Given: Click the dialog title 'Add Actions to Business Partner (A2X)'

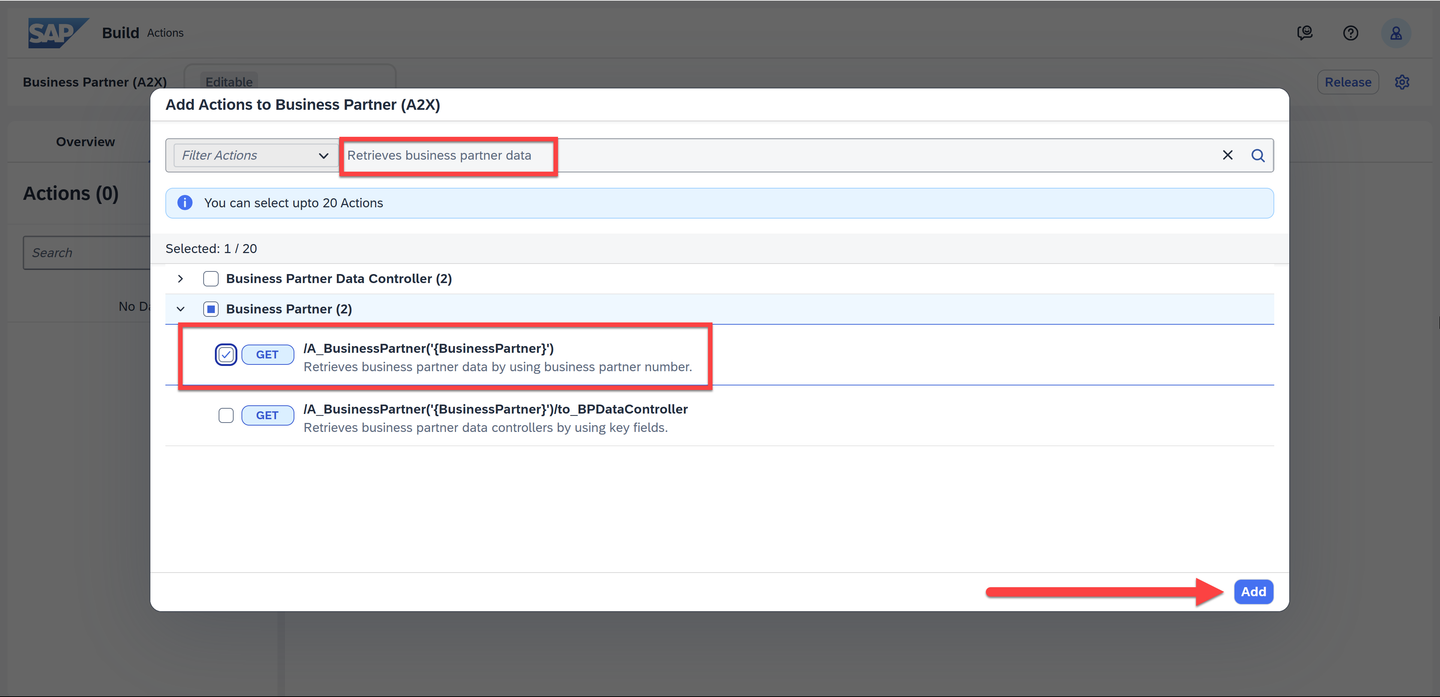Looking at the screenshot, I should coord(303,104).
